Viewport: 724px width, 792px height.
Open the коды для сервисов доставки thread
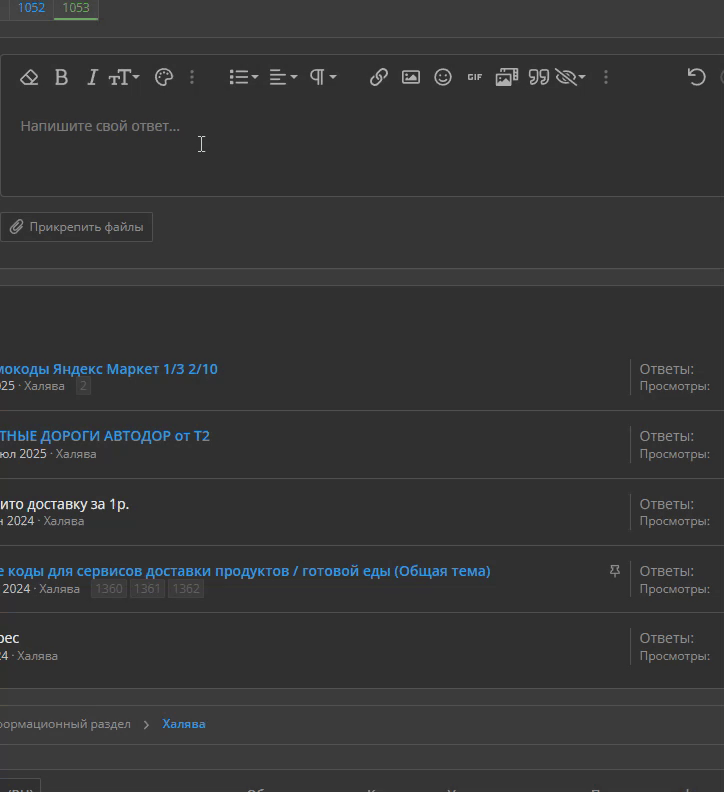[245, 571]
